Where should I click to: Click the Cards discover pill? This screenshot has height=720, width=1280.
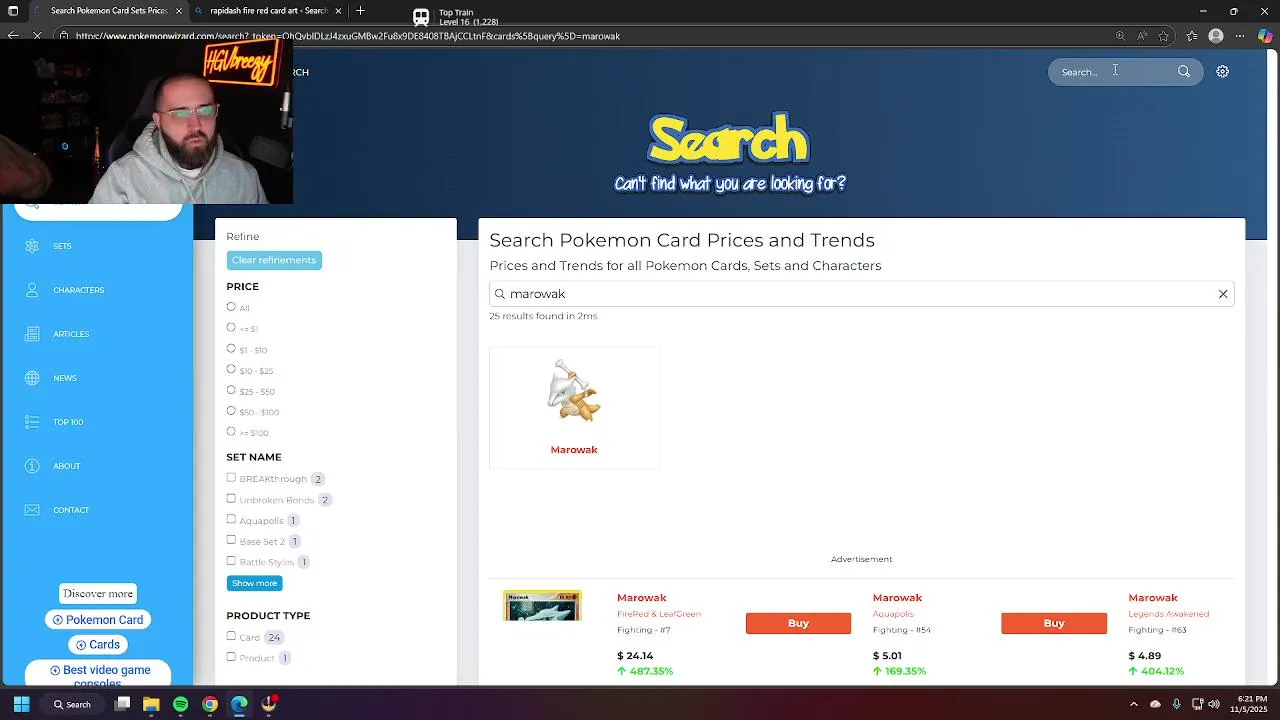pos(98,645)
